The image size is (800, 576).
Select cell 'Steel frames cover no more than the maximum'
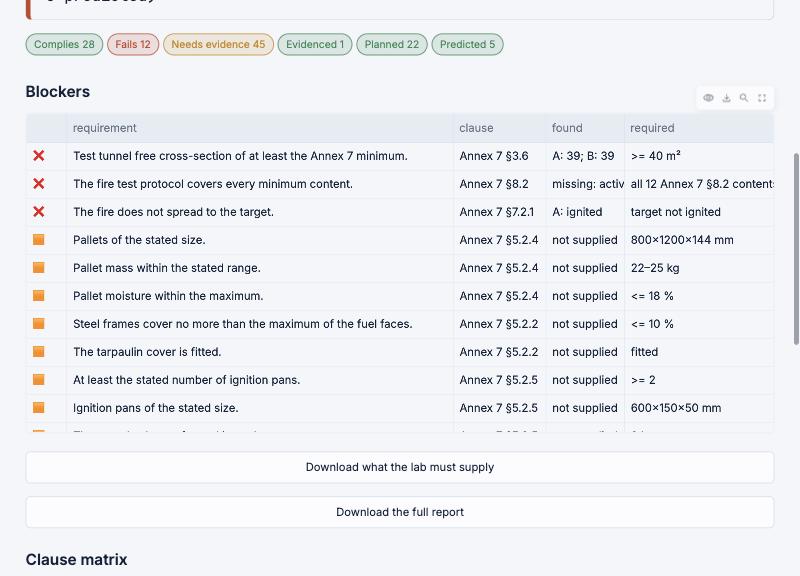click(x=260, y=324)
